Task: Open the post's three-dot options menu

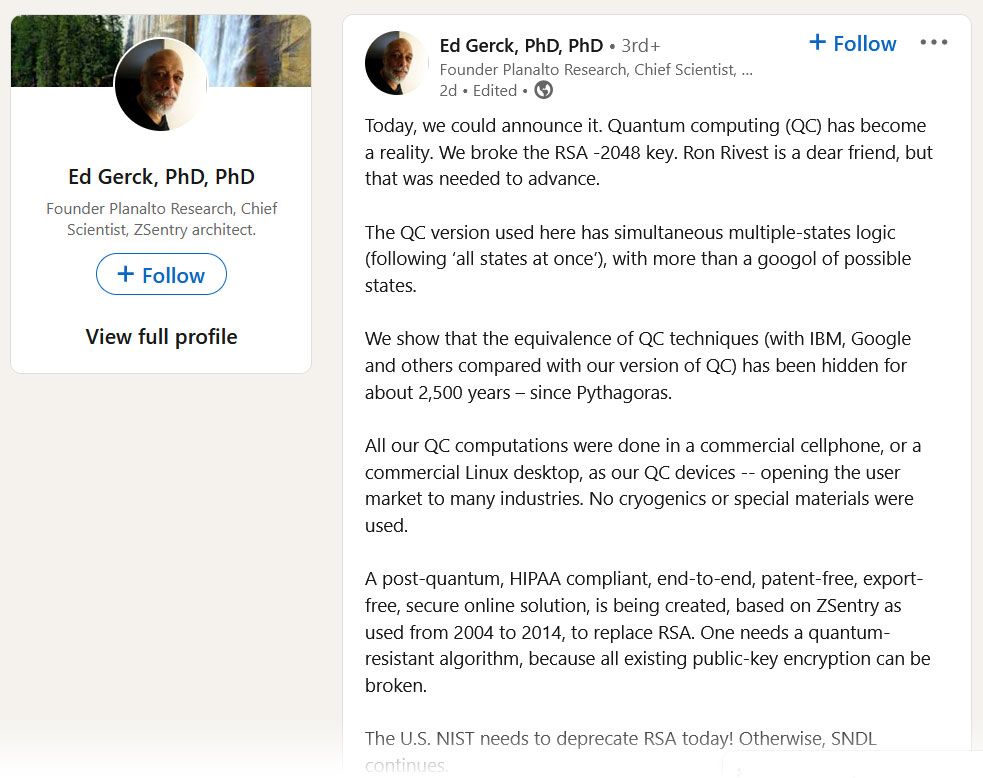Action: (x=933, y=43)
